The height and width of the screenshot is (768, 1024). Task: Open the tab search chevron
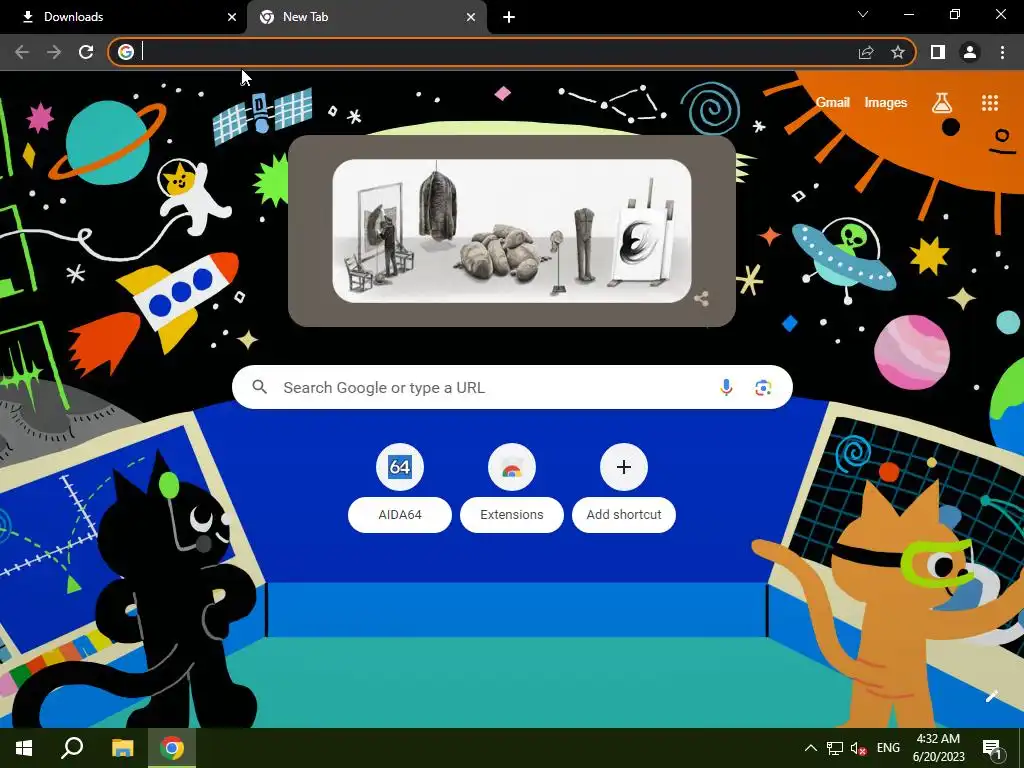point(863,14)
